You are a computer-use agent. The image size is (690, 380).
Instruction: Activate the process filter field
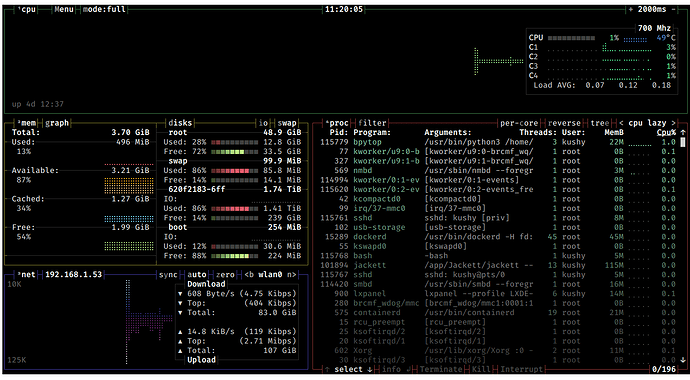coord(372,123)
